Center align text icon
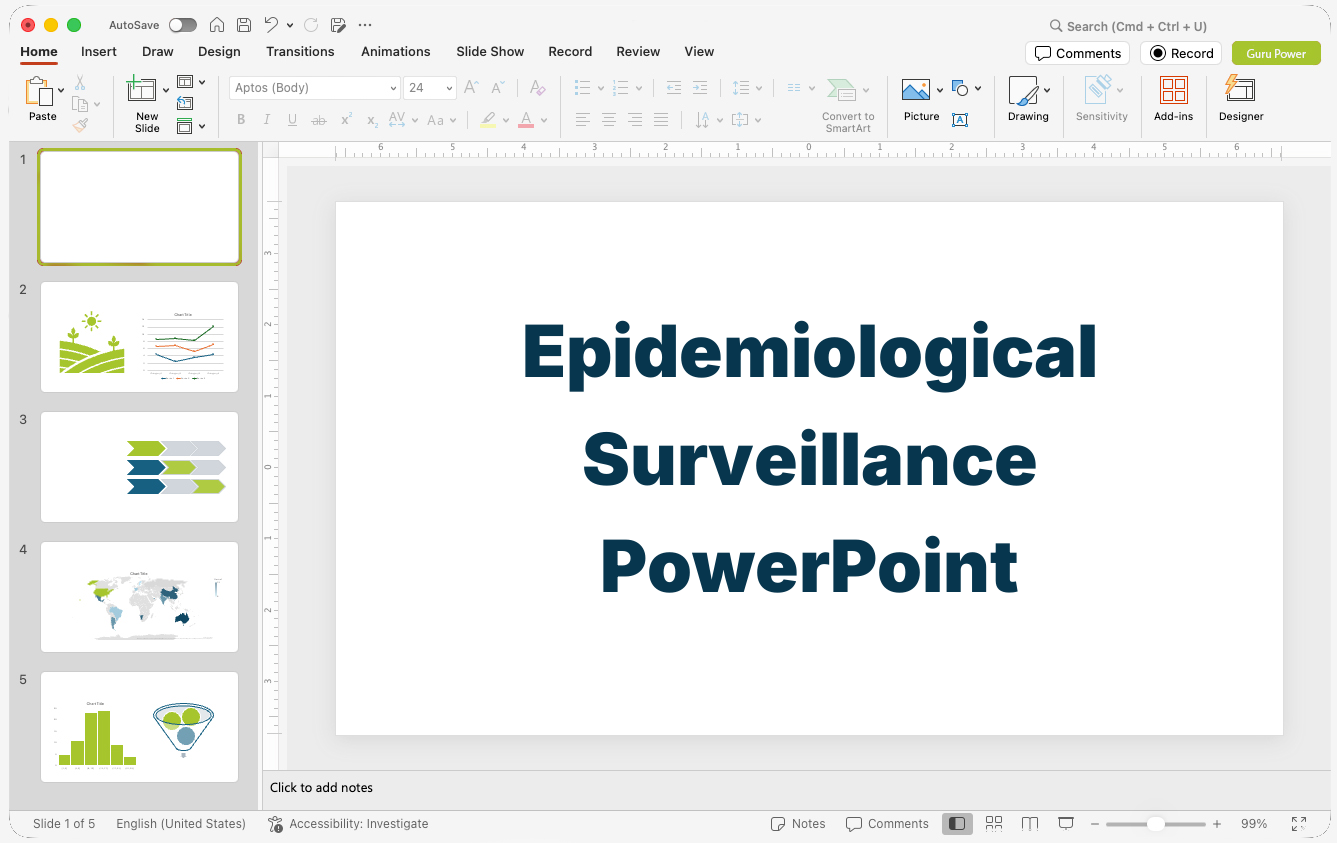The width and height of the screenshot is (1337, 843). tap(609, 120)
